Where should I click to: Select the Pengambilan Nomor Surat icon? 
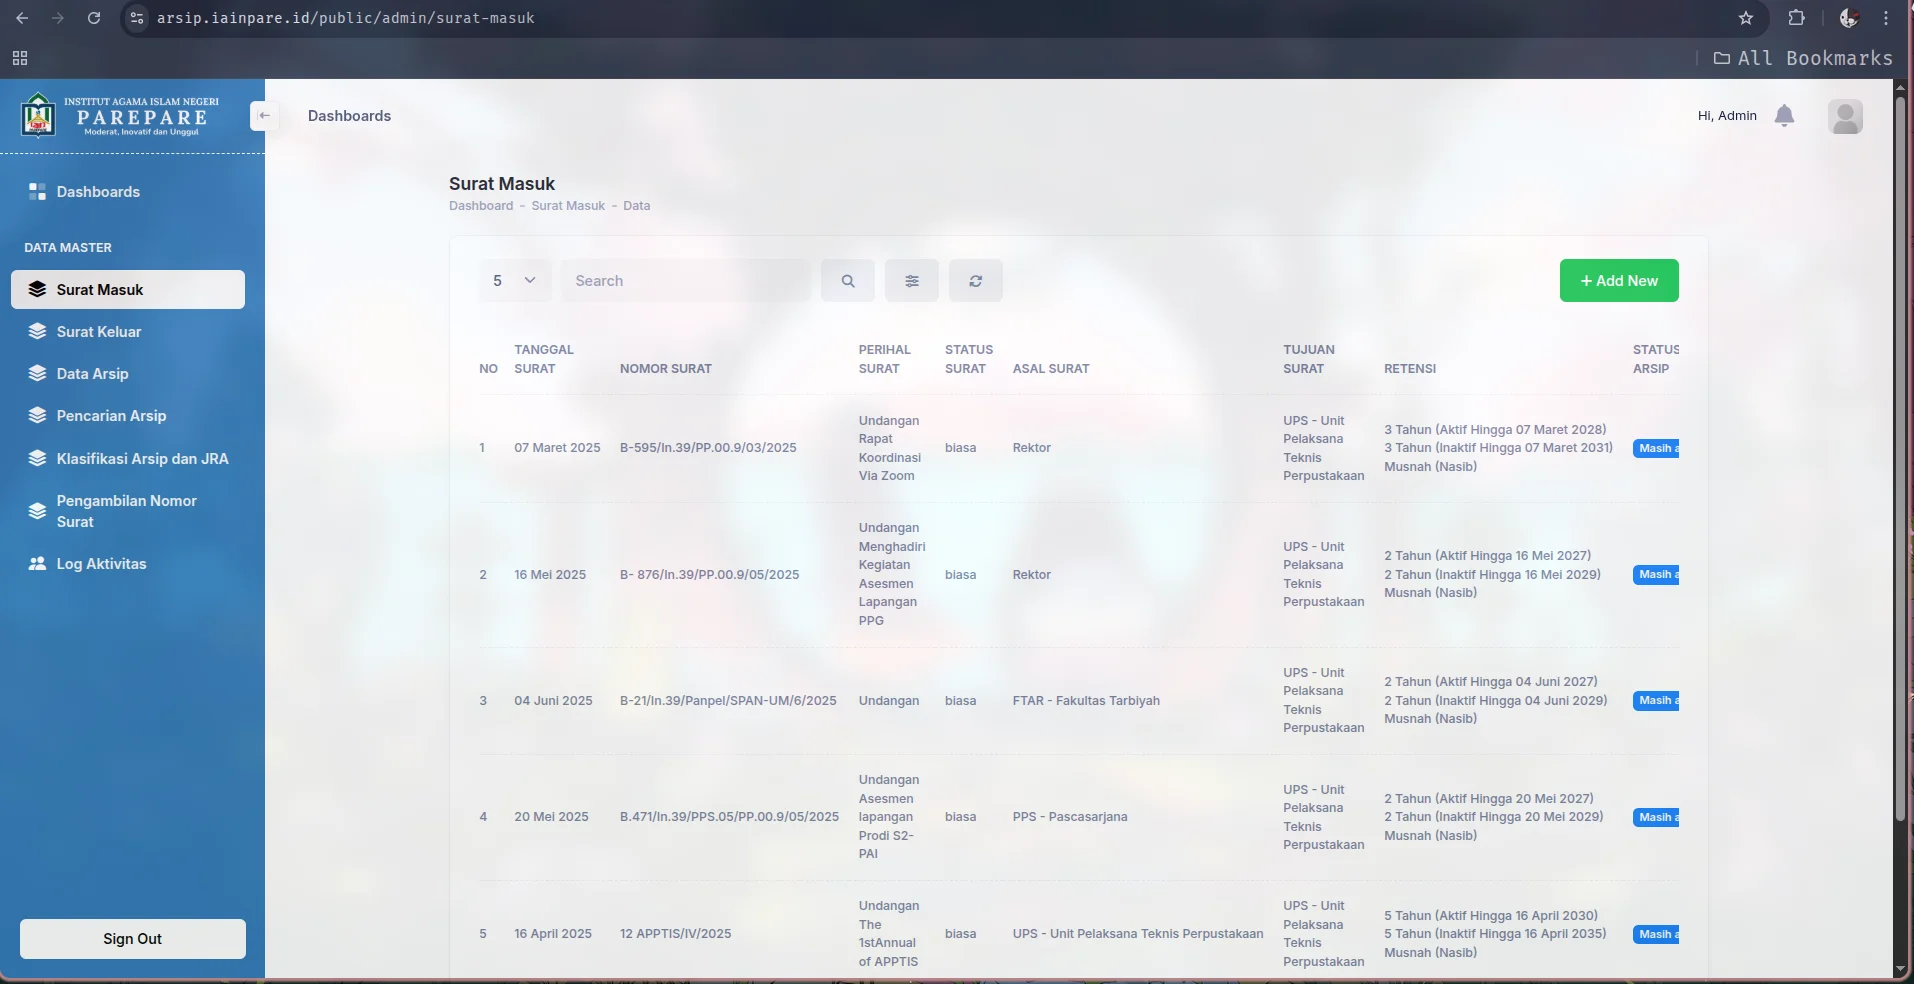(36, 511)
